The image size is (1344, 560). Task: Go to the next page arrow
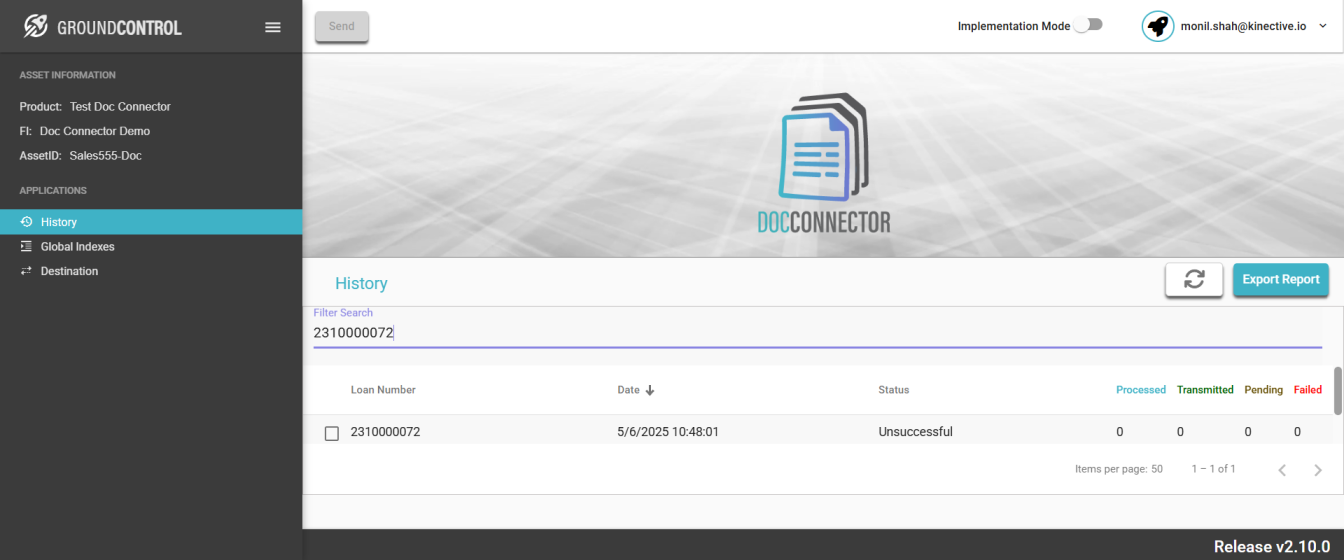pyautogui.click(x=1318, y=470)
